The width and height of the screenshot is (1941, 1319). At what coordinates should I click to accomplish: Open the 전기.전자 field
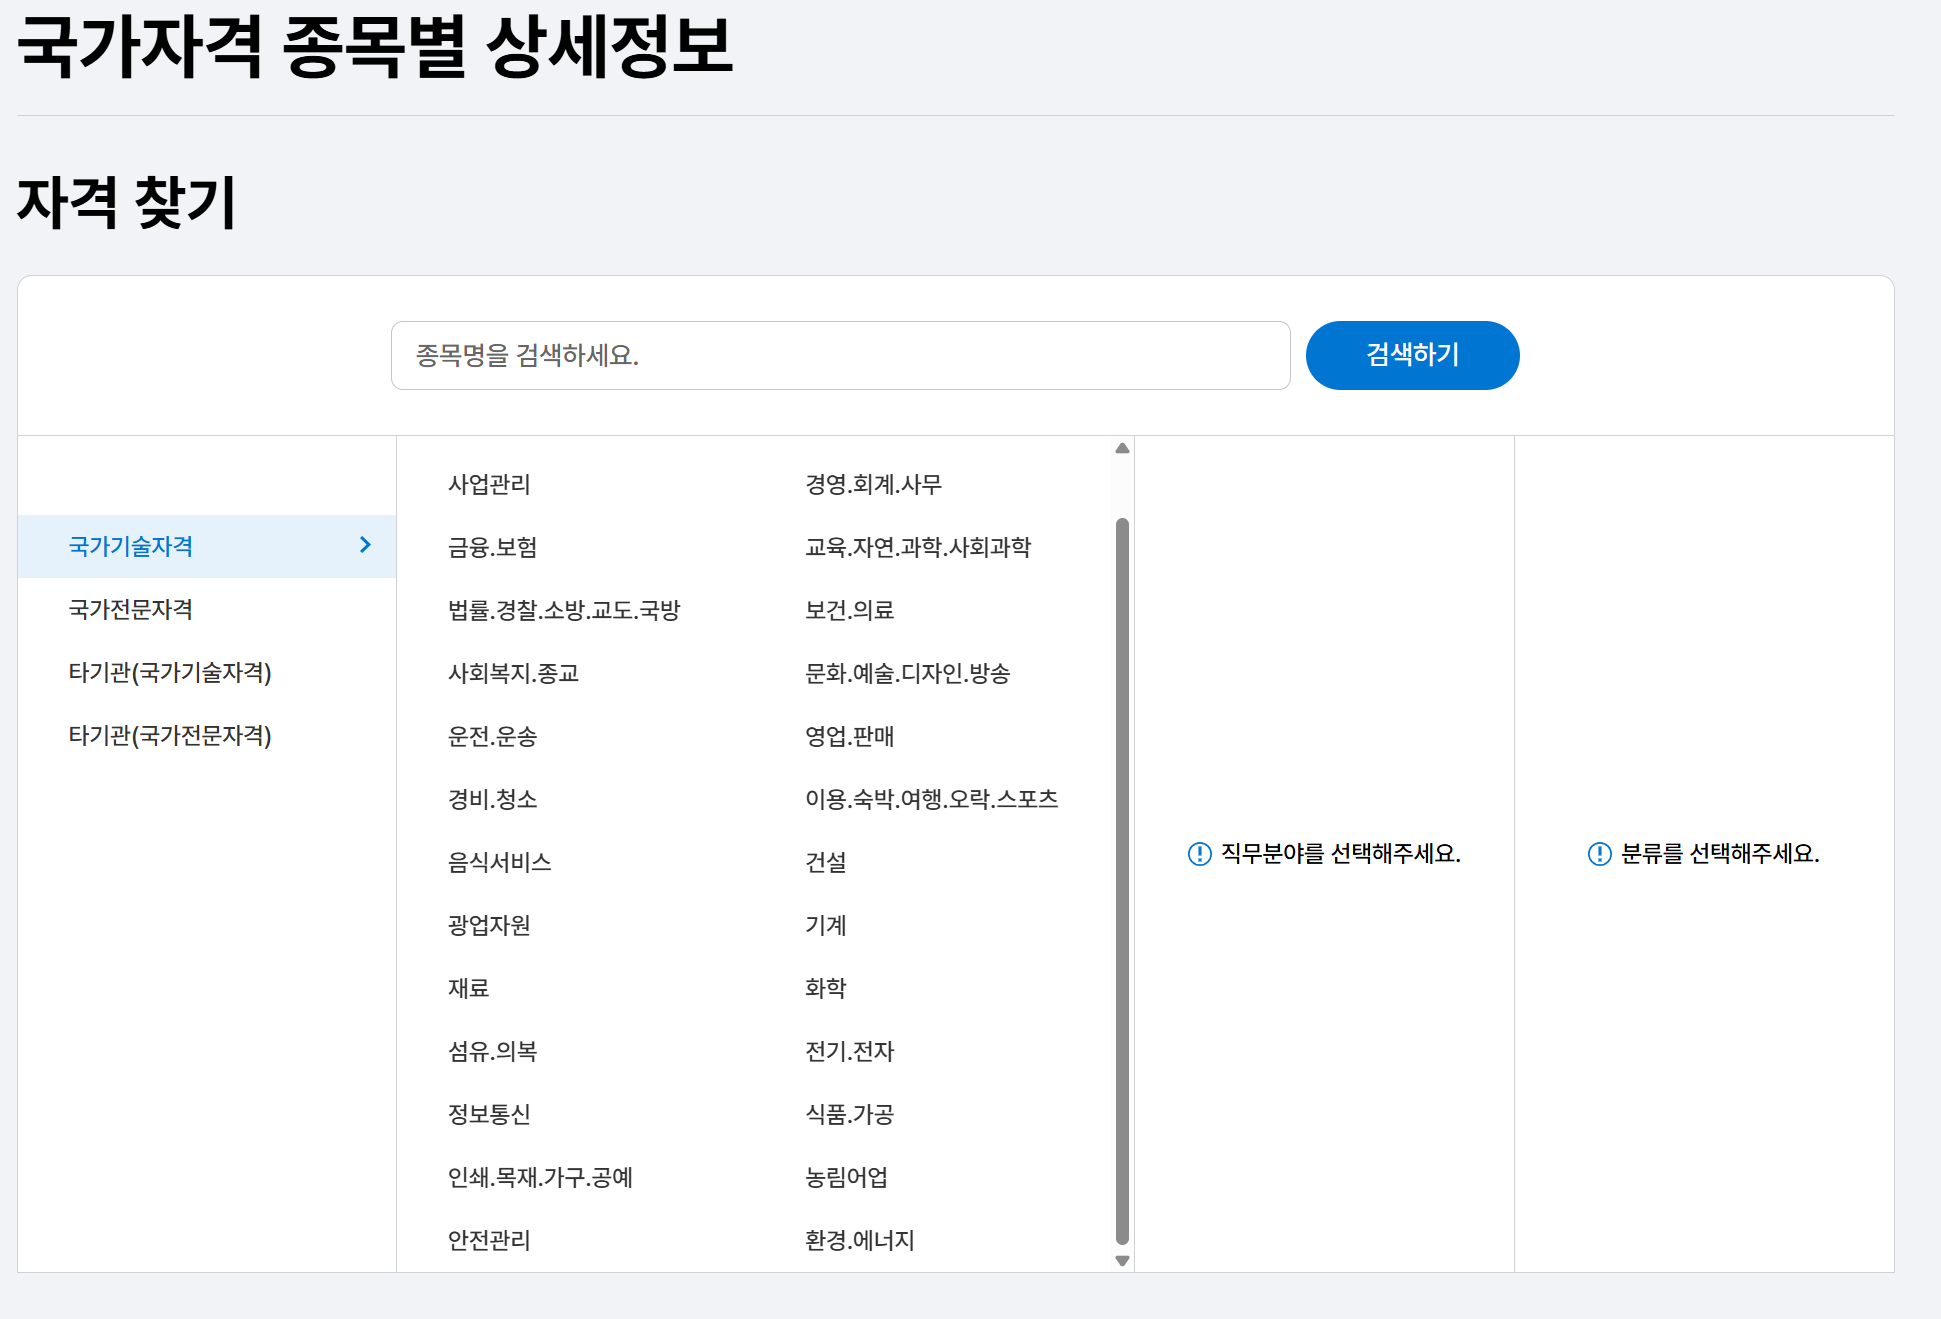(849, 1051)
